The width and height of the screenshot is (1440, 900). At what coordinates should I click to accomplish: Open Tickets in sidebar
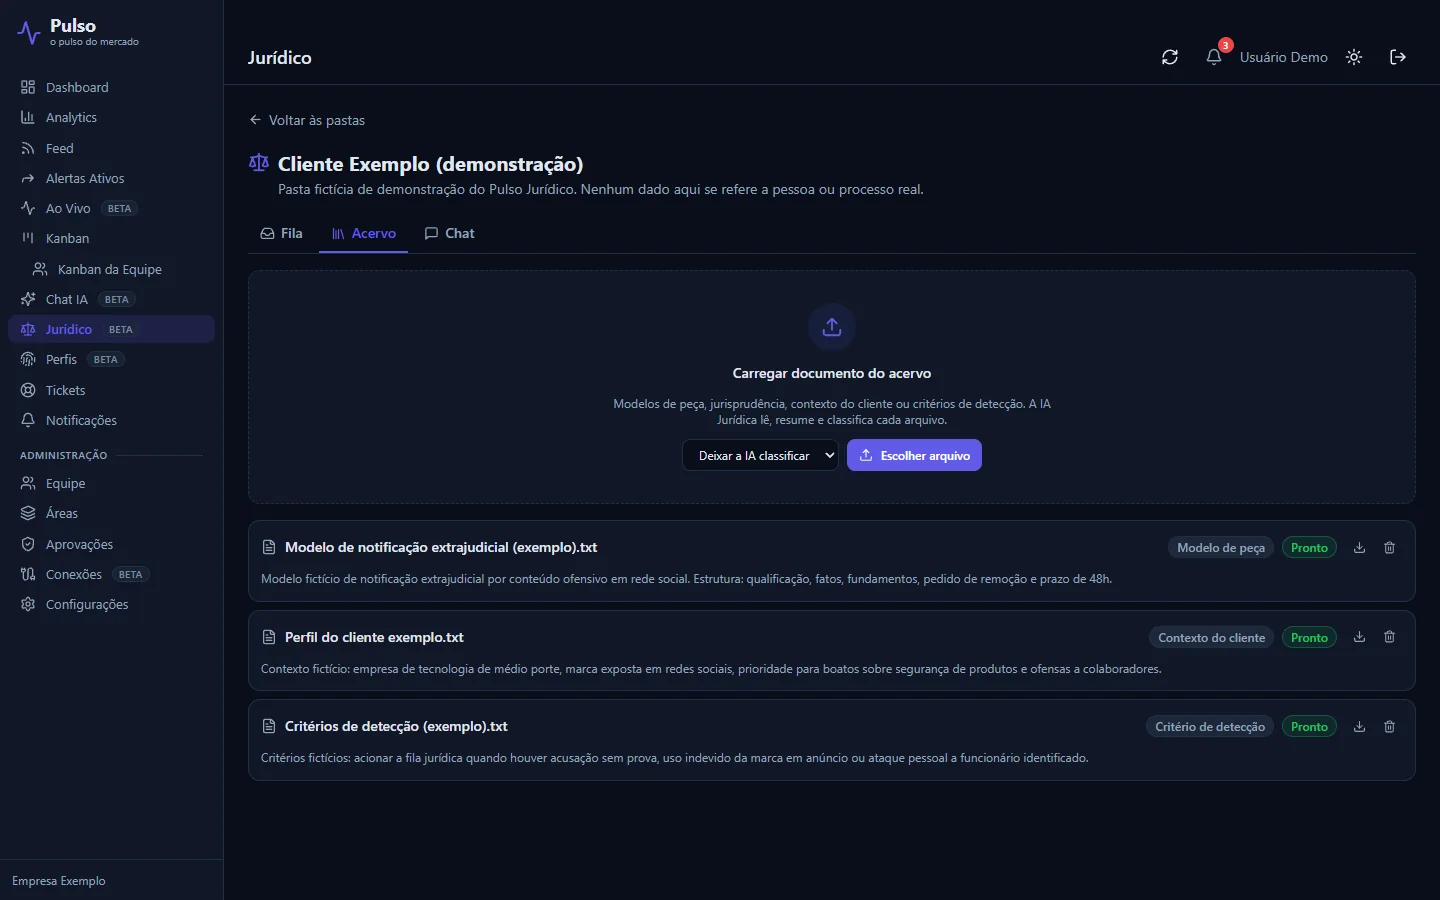pos(111,390)
